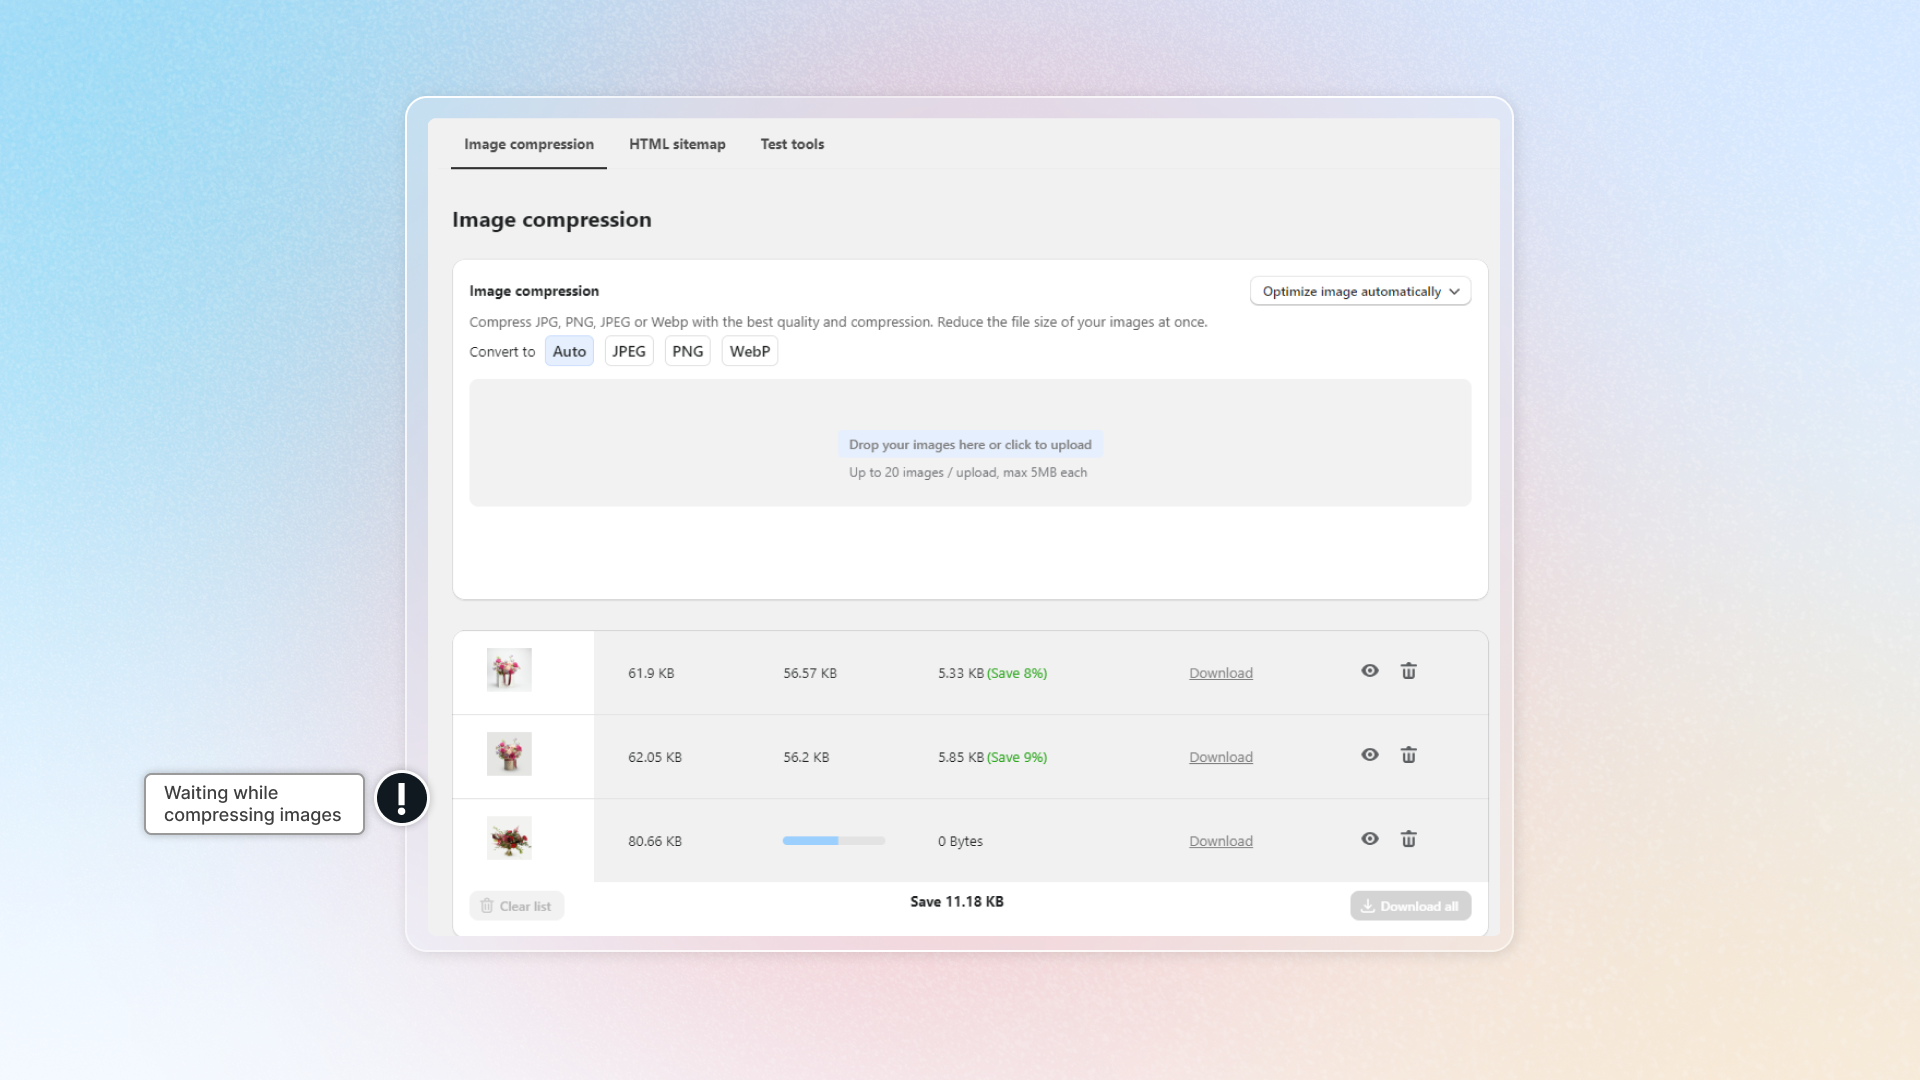The width and height of the screenshot is (1920, 1080).
Task: Preview the 80.66 KB image with eye icon
Action: (x=1370, y=839)
